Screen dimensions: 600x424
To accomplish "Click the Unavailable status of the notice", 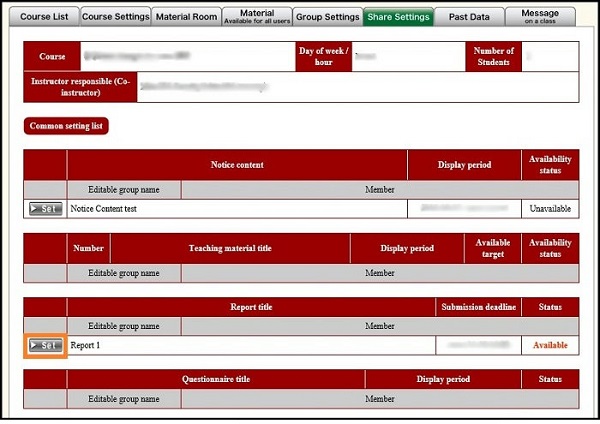I will click(x=550, y=209).
